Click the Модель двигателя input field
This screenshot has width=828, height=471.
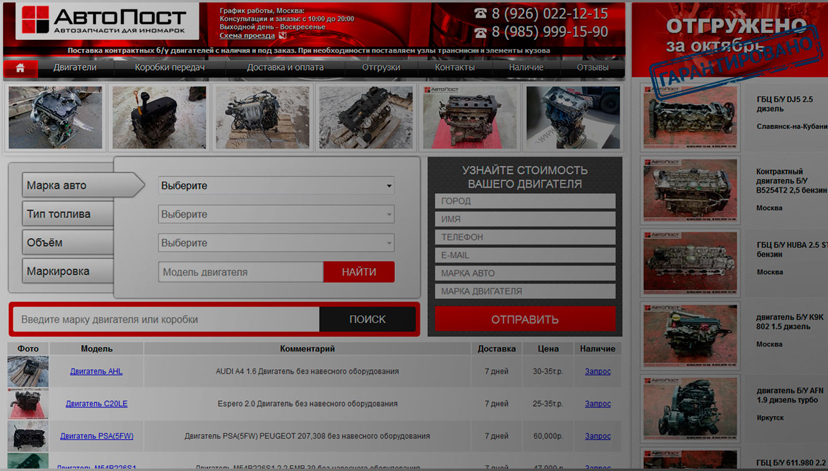241,272
